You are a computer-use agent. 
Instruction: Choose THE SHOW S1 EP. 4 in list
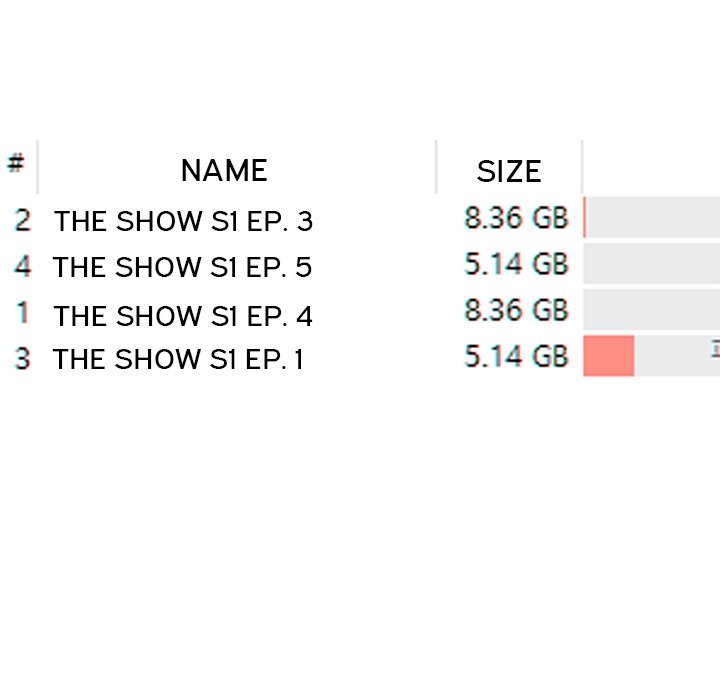183,316
